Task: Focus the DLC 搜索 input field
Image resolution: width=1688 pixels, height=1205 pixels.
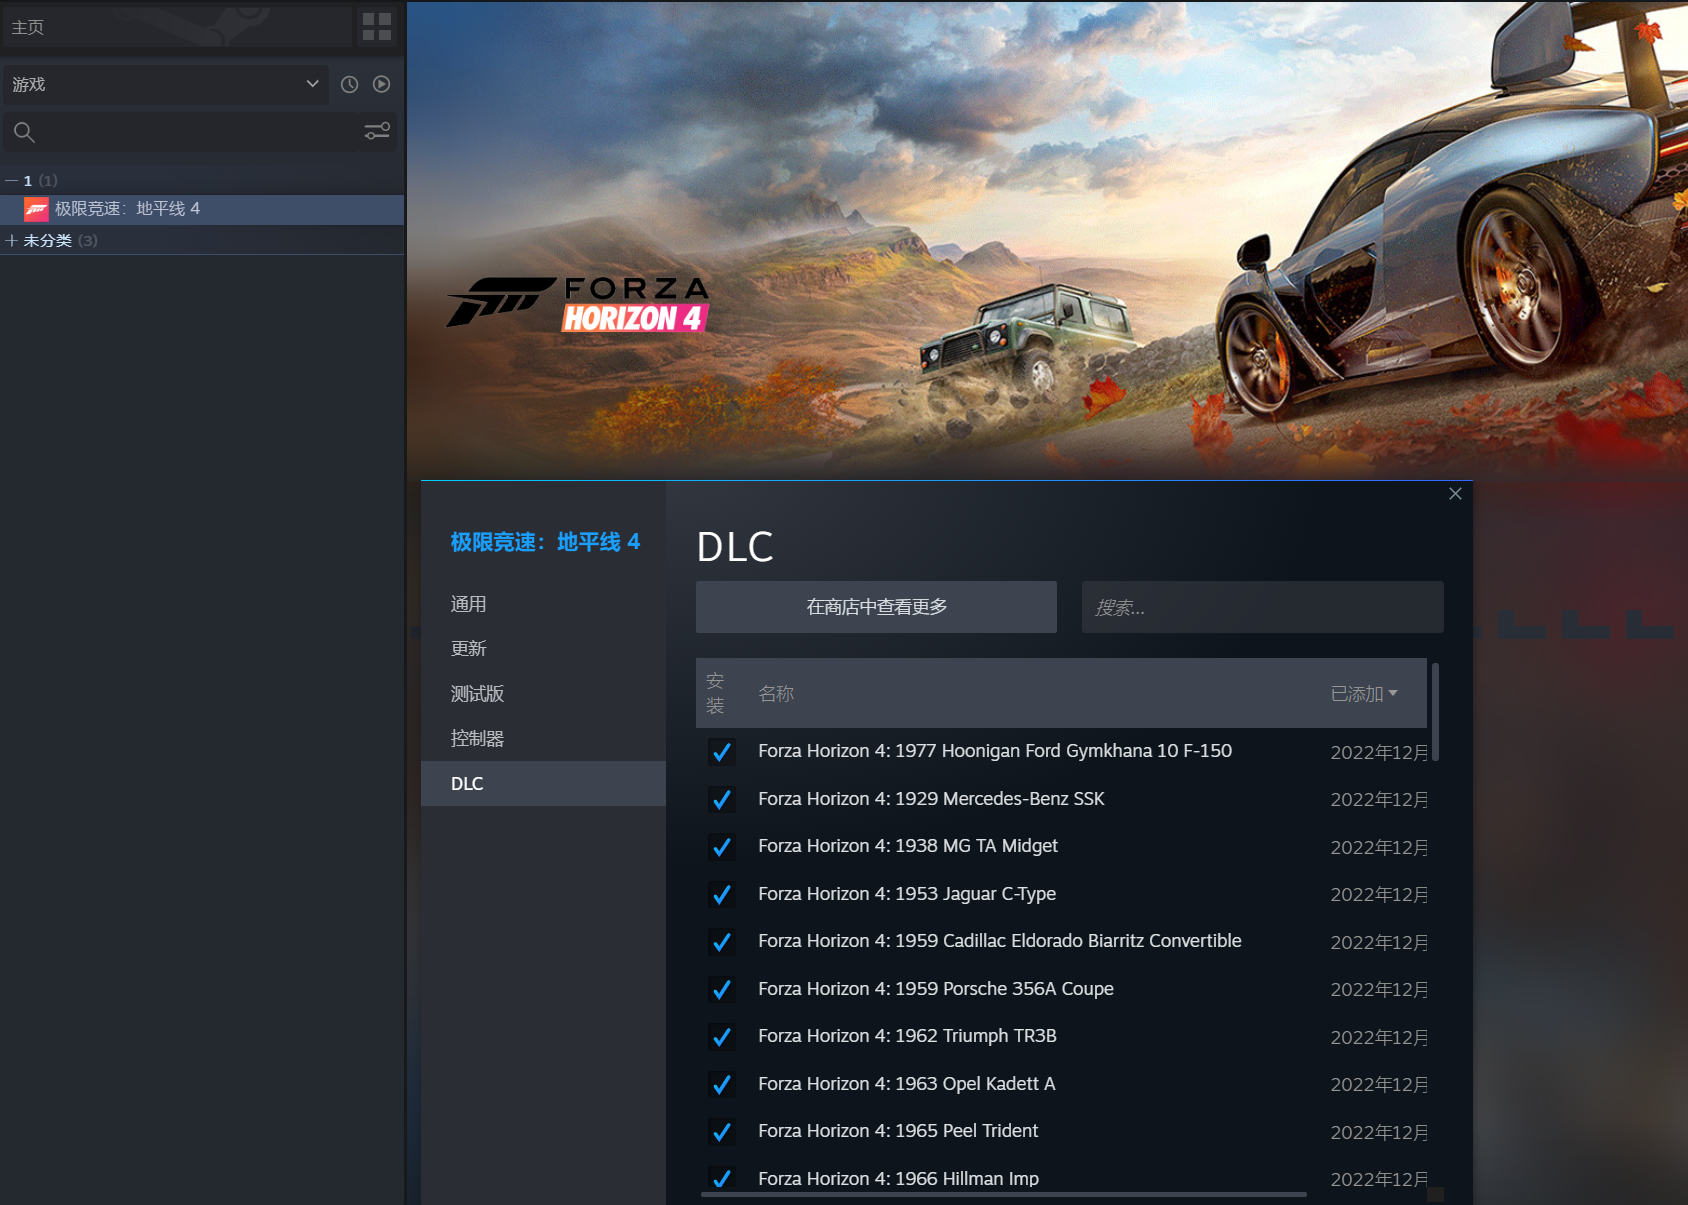Action: coord(1262,607)
